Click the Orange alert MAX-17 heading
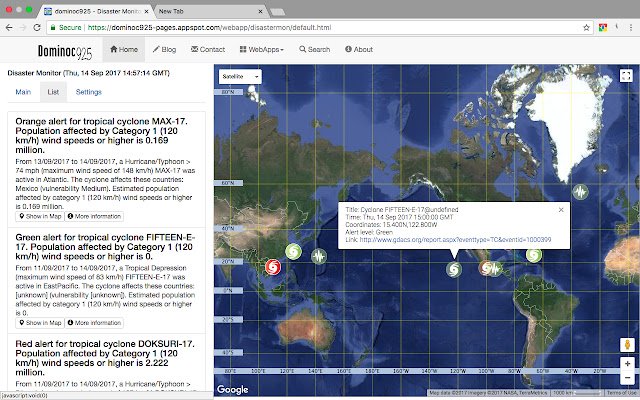The height and width of the screenshot is (400, 640). (x=102, y=136)
